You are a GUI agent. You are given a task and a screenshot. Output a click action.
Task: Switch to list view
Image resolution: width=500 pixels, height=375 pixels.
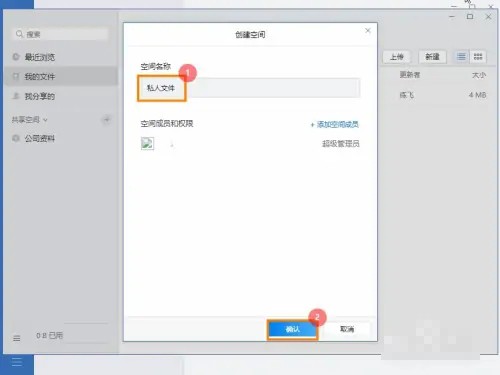tap(461, 57)
